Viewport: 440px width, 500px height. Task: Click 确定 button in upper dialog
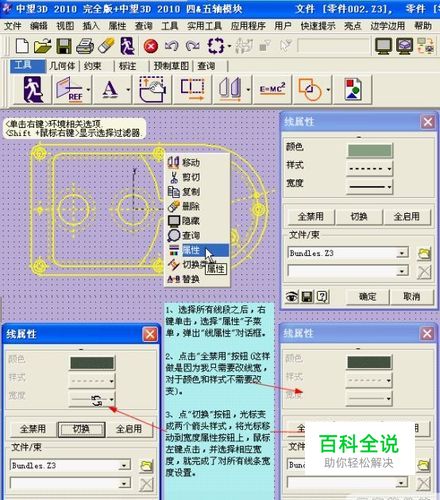367,296
